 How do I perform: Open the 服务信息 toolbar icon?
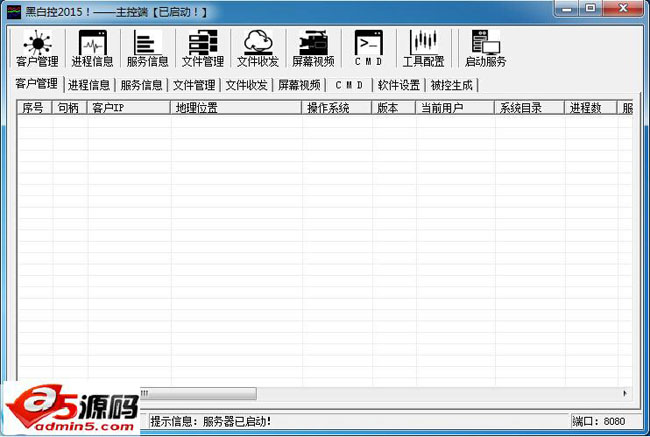[x=148, y=48]
